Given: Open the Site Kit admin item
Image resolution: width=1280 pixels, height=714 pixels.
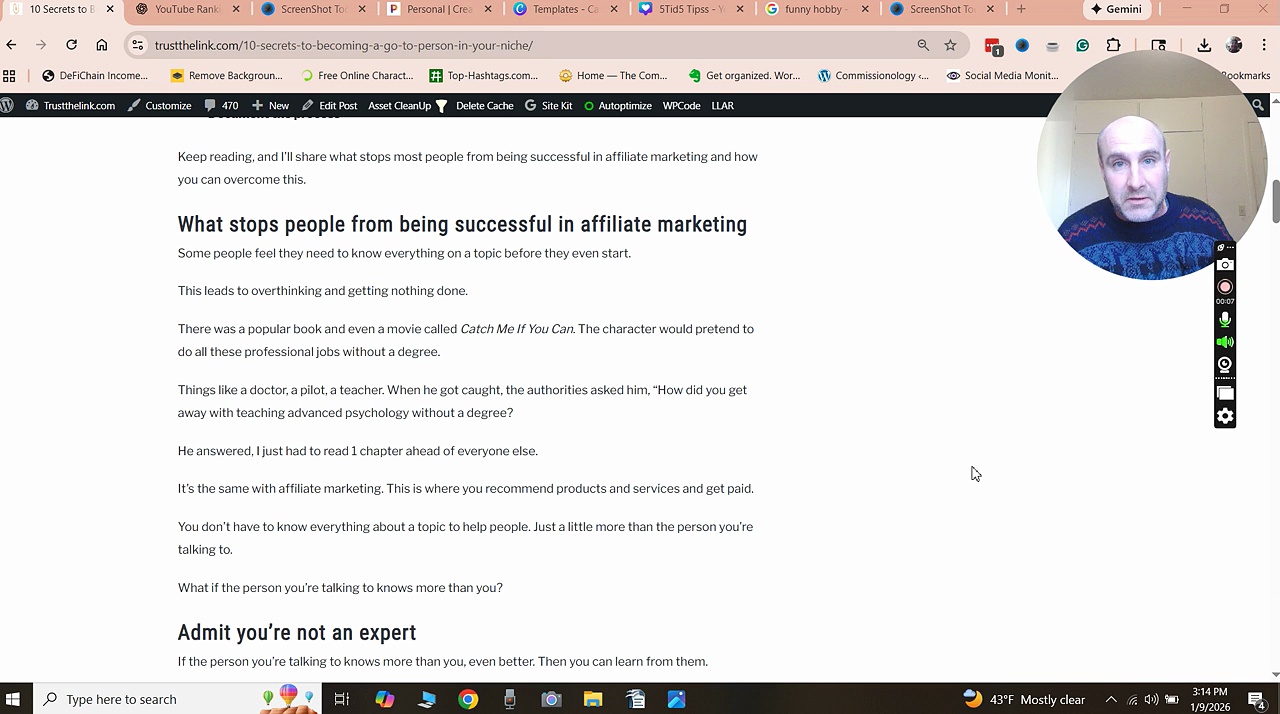Looking at the screenshot, I should pyautogui.click(x=549, y=105).
